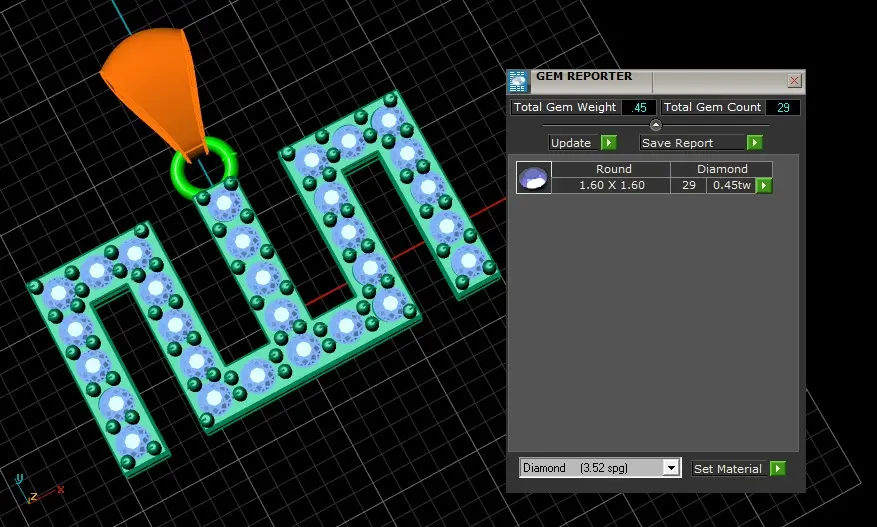Click the Total Gem Weight value .45
Screen dimensions: 877x527
tap(638, 107)
